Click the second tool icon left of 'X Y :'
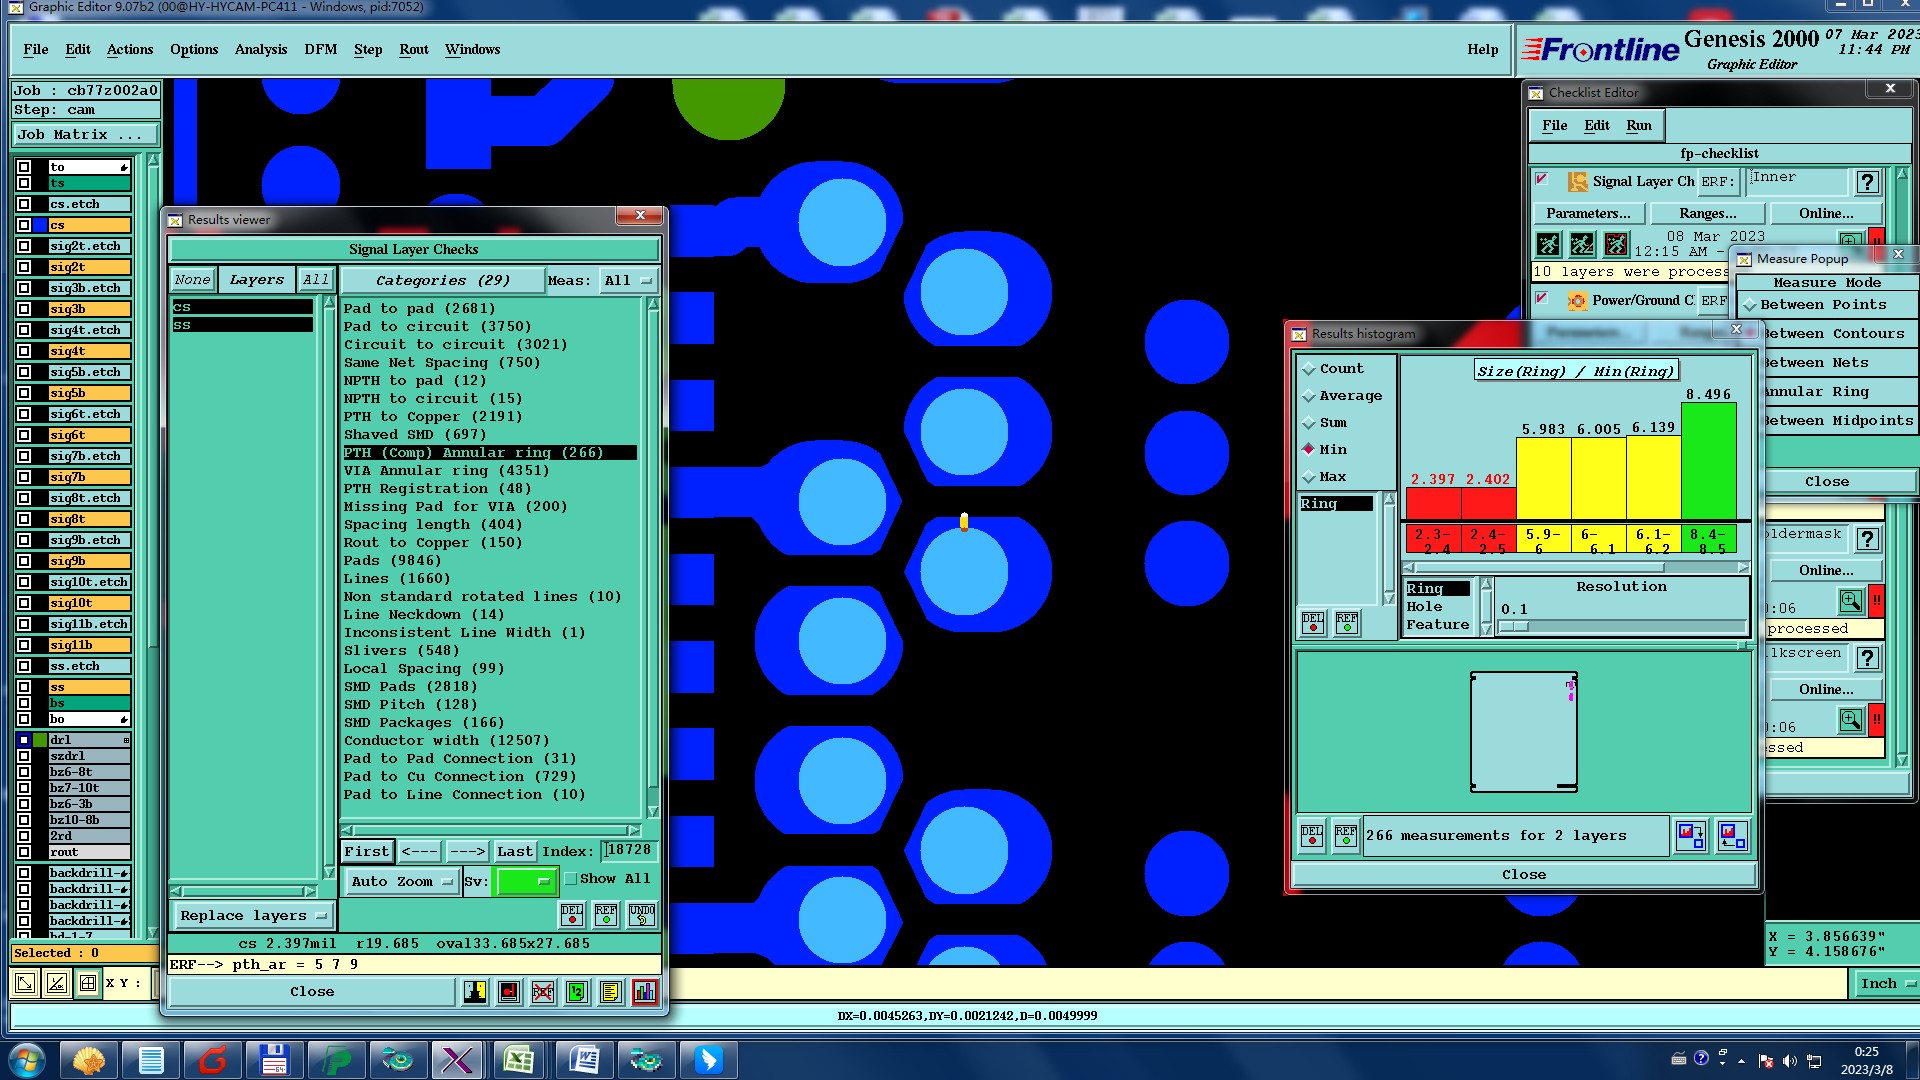Screen dimensions: 1920x1080 (x=57, y=983)
